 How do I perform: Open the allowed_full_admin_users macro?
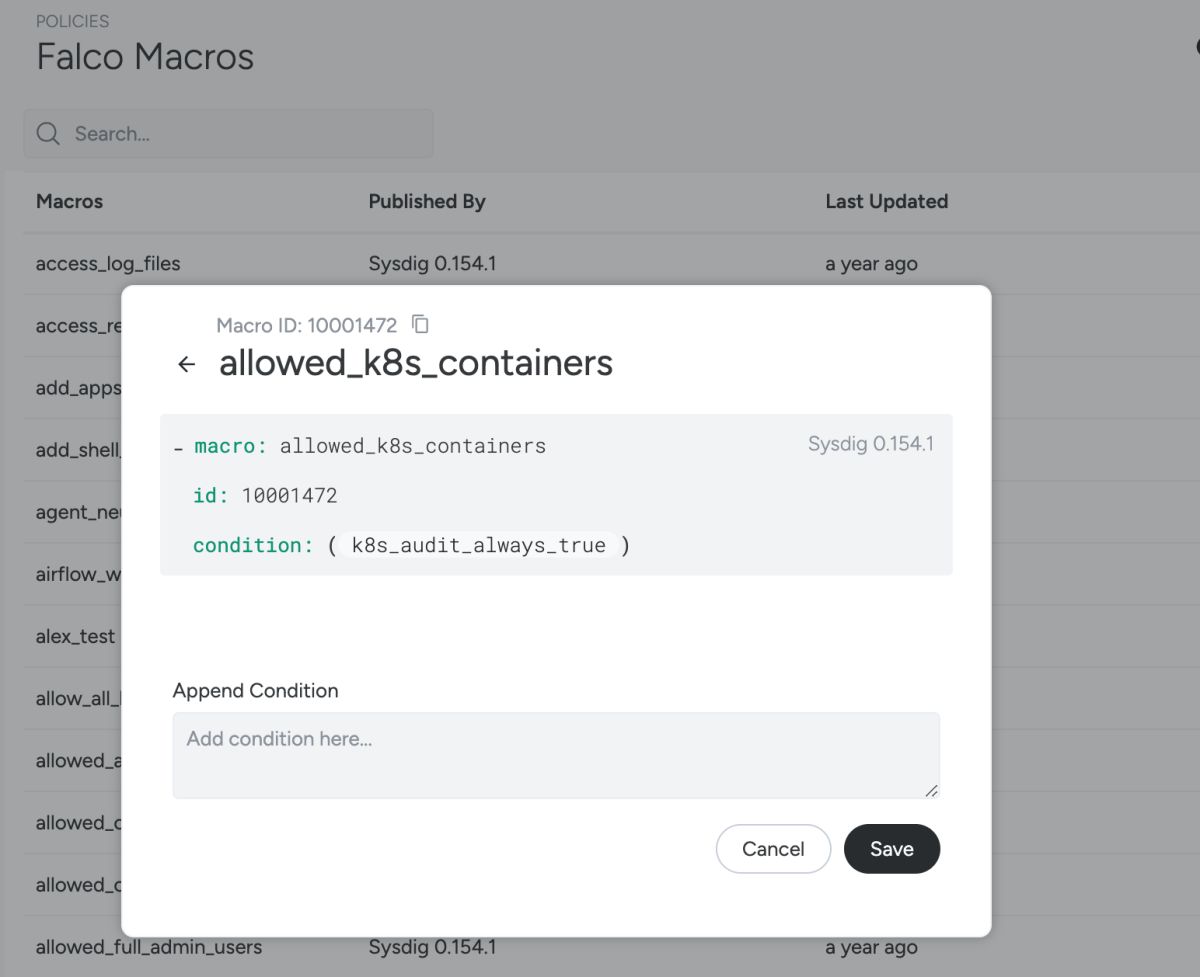(x=149, y=946)
